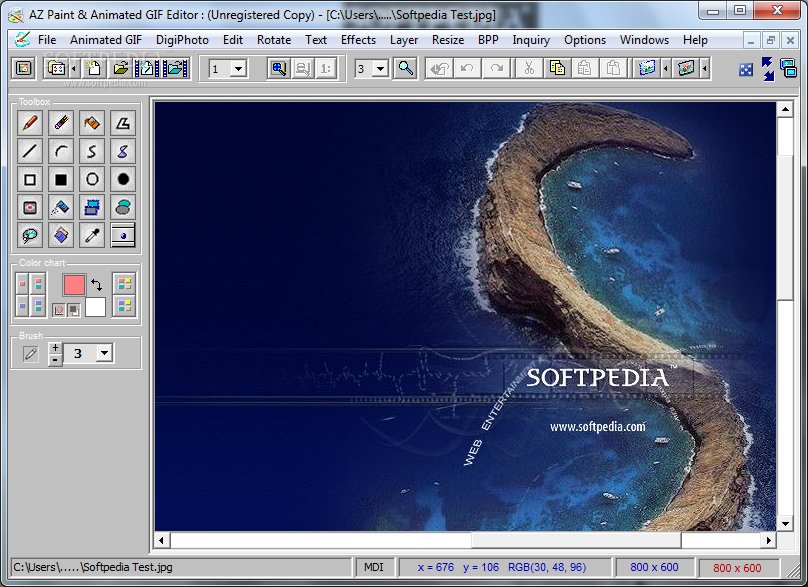Viewport: 808px width, 587px height.
Task: Decrease brush size with minus button
Action: (55, 359)
